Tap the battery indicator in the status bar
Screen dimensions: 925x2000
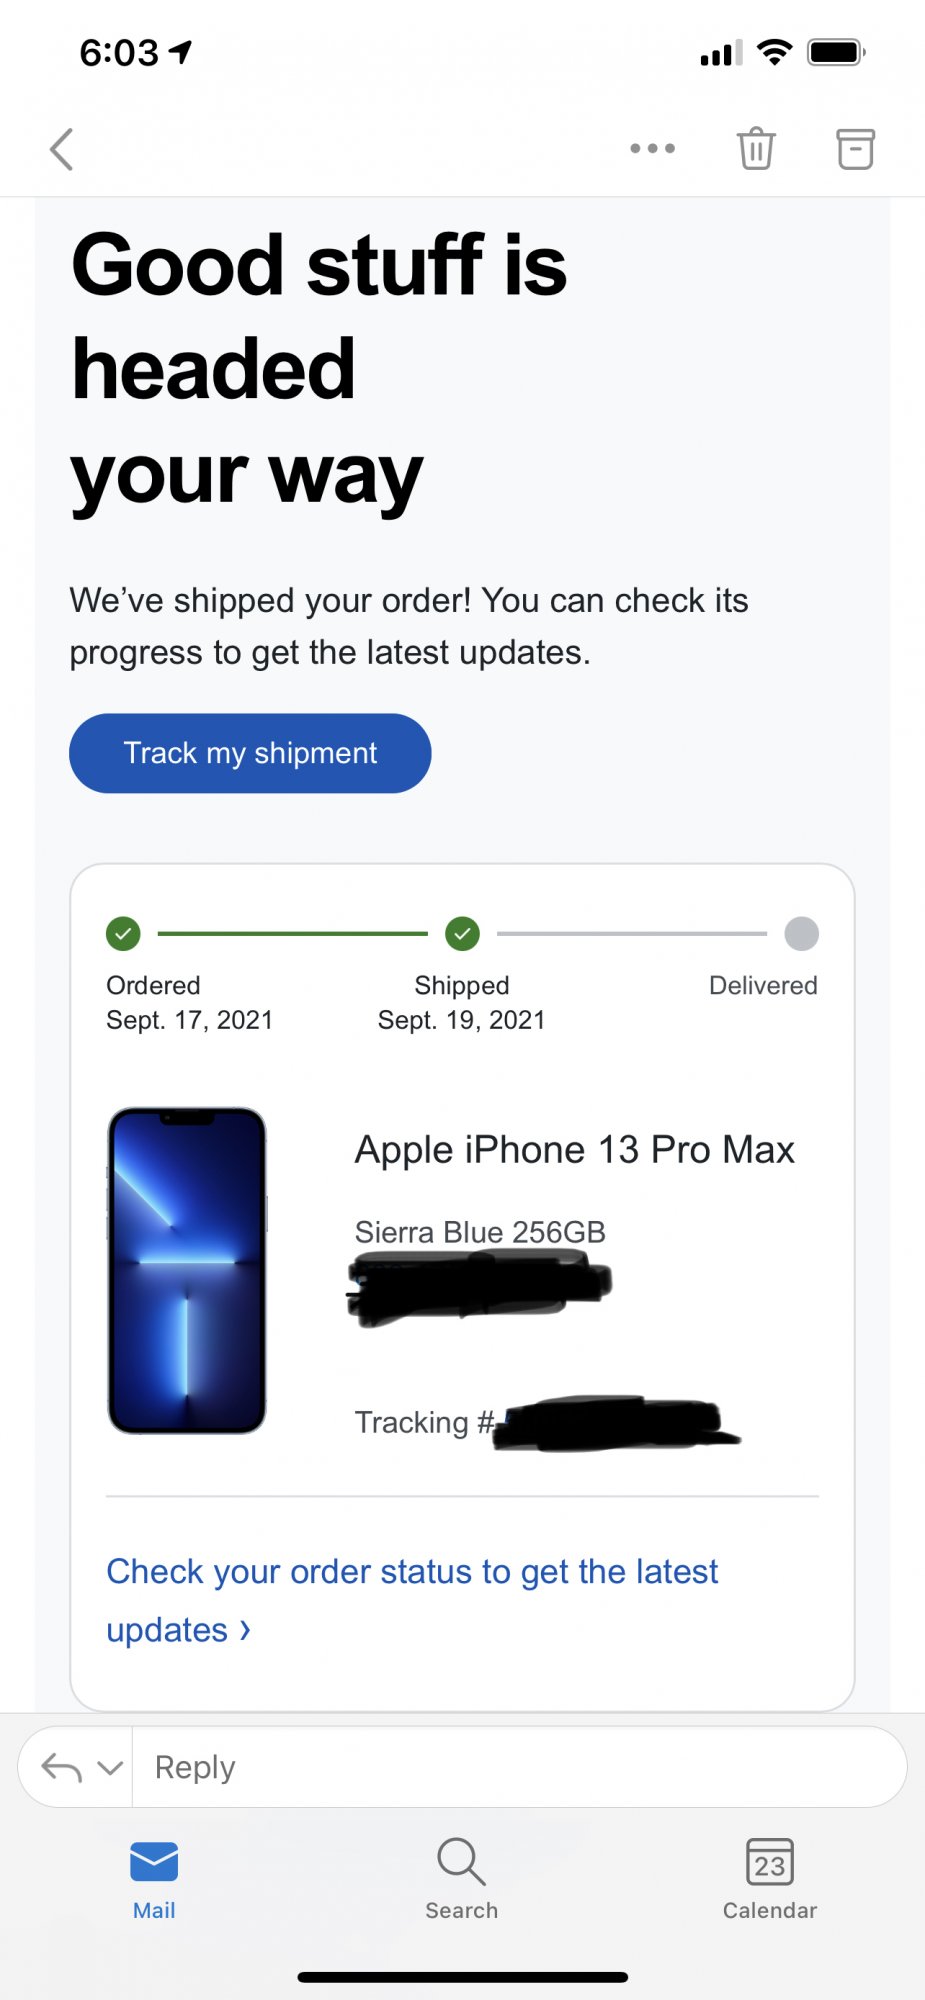836,52
